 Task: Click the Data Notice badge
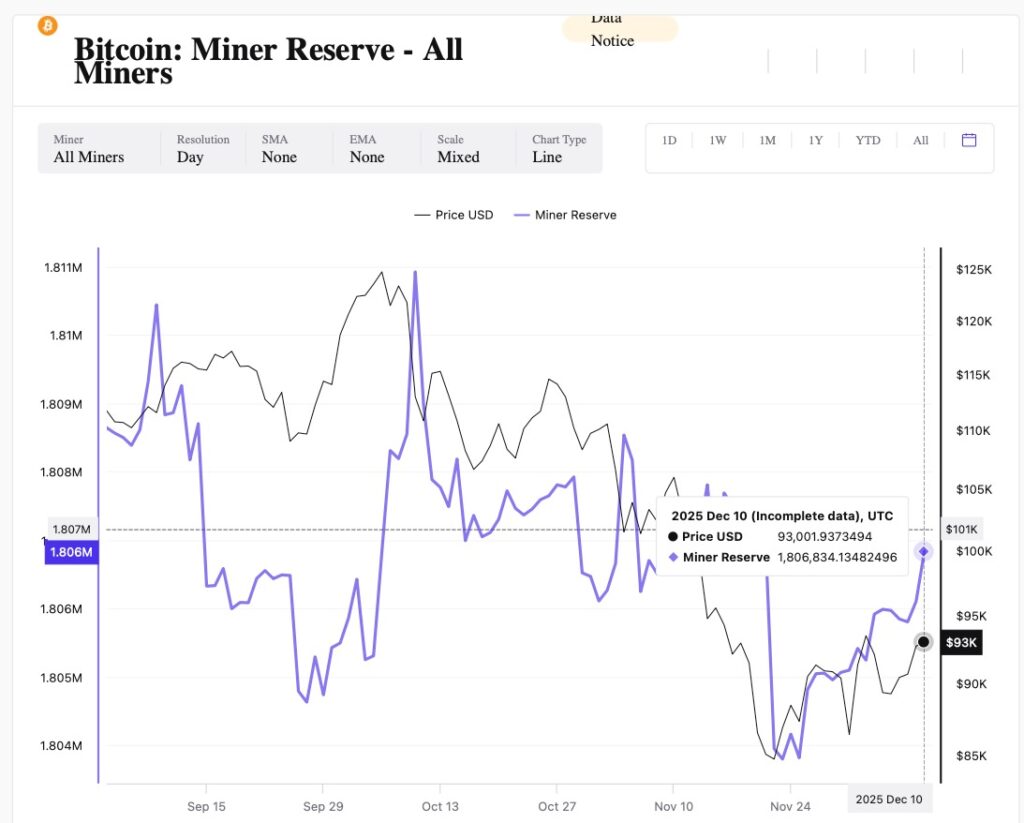point(619,30)
